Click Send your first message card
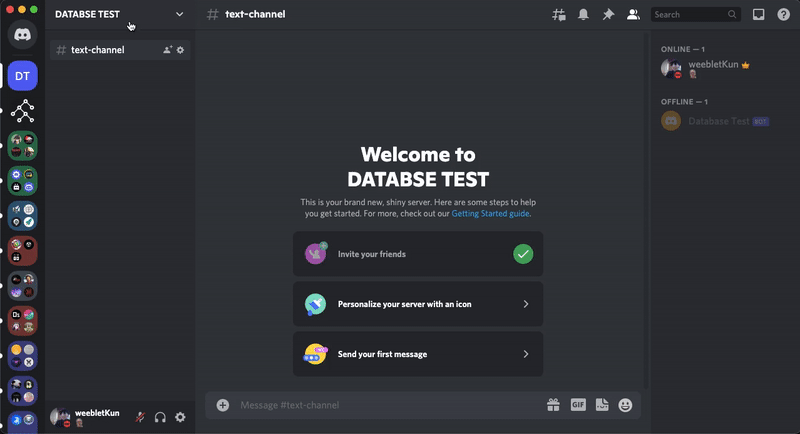Image resolution: width=800 pixels, height=434 pixels. pyautogui.click(x=418, y=354)
